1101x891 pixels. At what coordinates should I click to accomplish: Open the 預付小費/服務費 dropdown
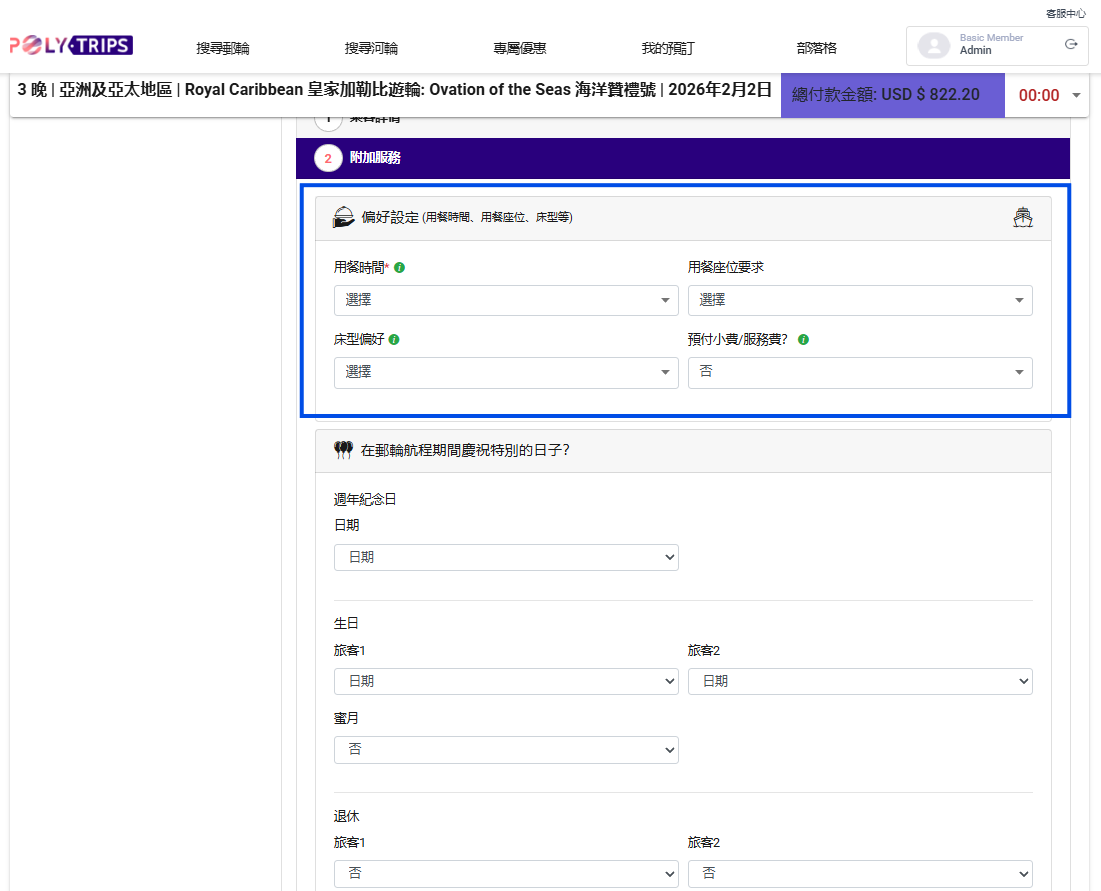point(860,372)
